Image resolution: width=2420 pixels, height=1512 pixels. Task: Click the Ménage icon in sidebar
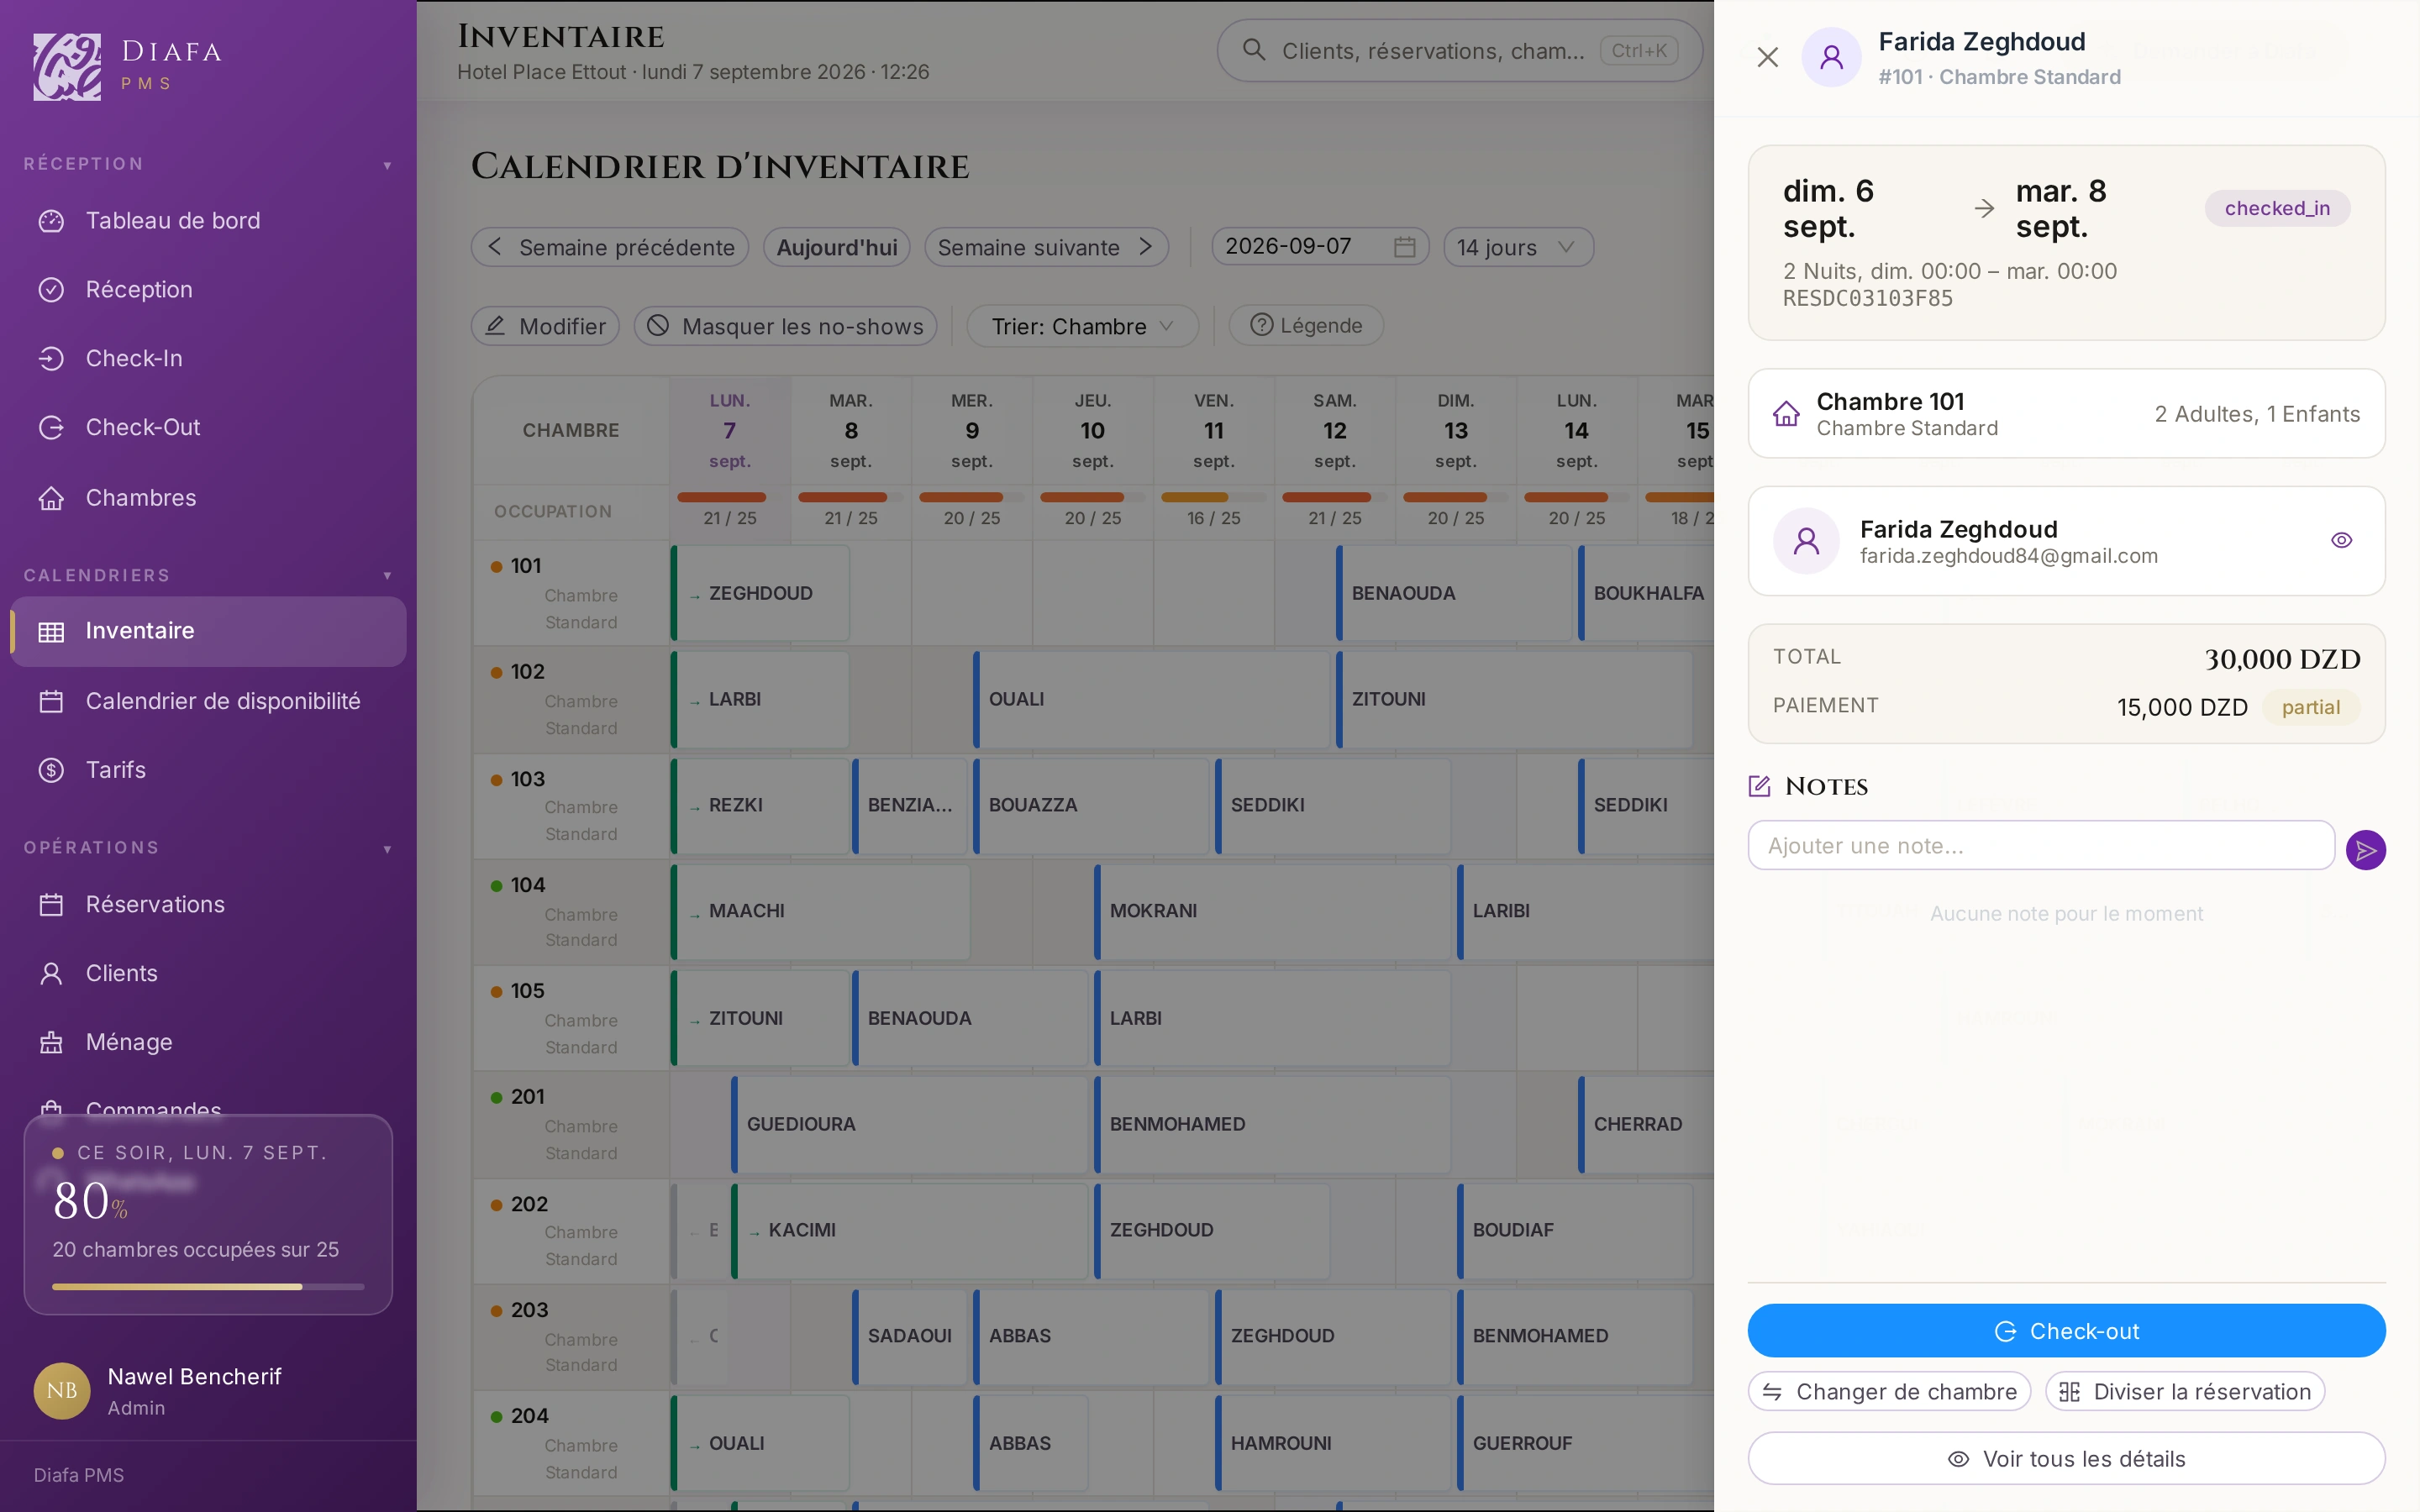tap(51, 1042)
